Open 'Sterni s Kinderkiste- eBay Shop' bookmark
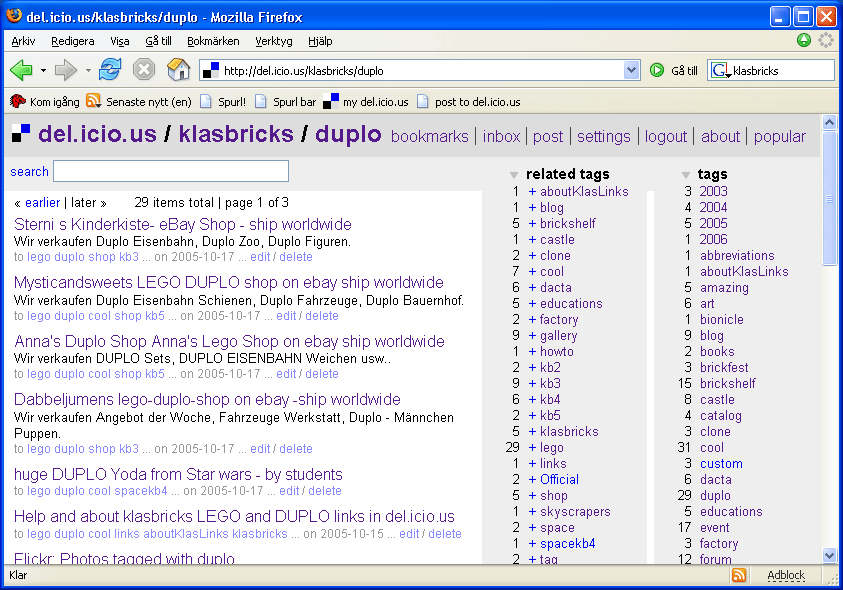This screenshot has height=590, width=843. [183, 224]
